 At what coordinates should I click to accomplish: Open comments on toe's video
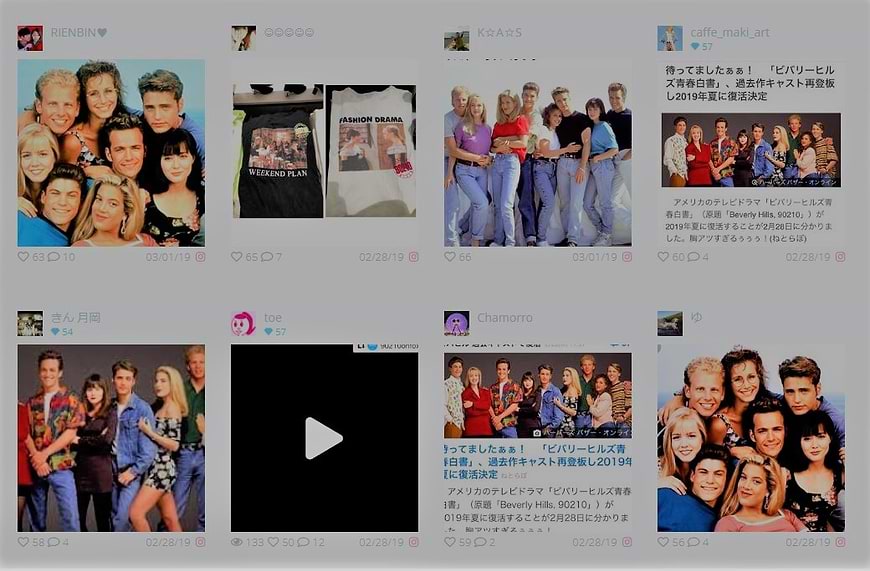(x=304, y=542)
